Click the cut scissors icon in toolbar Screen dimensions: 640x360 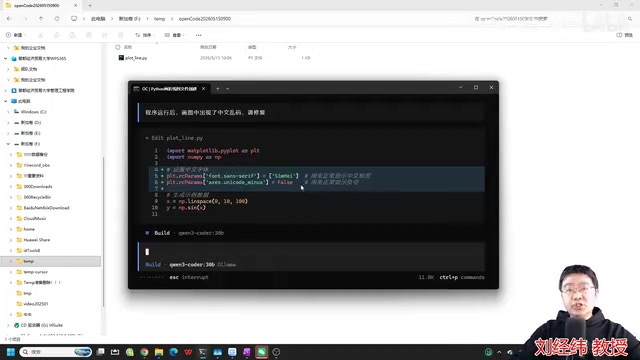(40, 35)
